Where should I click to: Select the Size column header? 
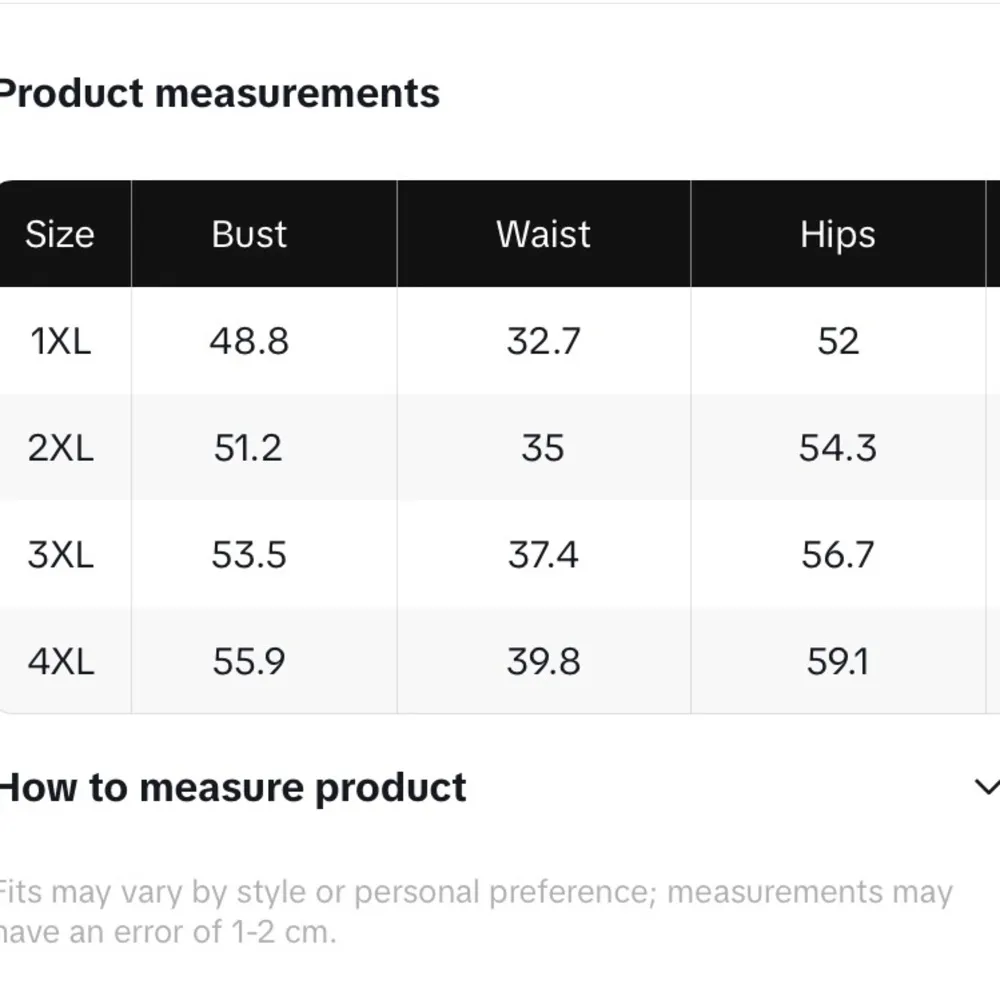tap(60, 234)
